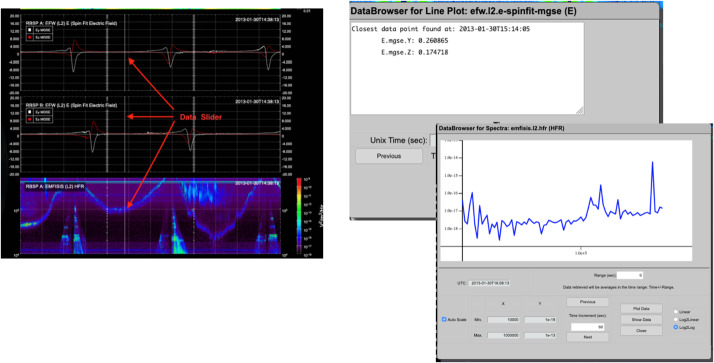Click the EMFISIS spectrogram color scale bar

299,215
